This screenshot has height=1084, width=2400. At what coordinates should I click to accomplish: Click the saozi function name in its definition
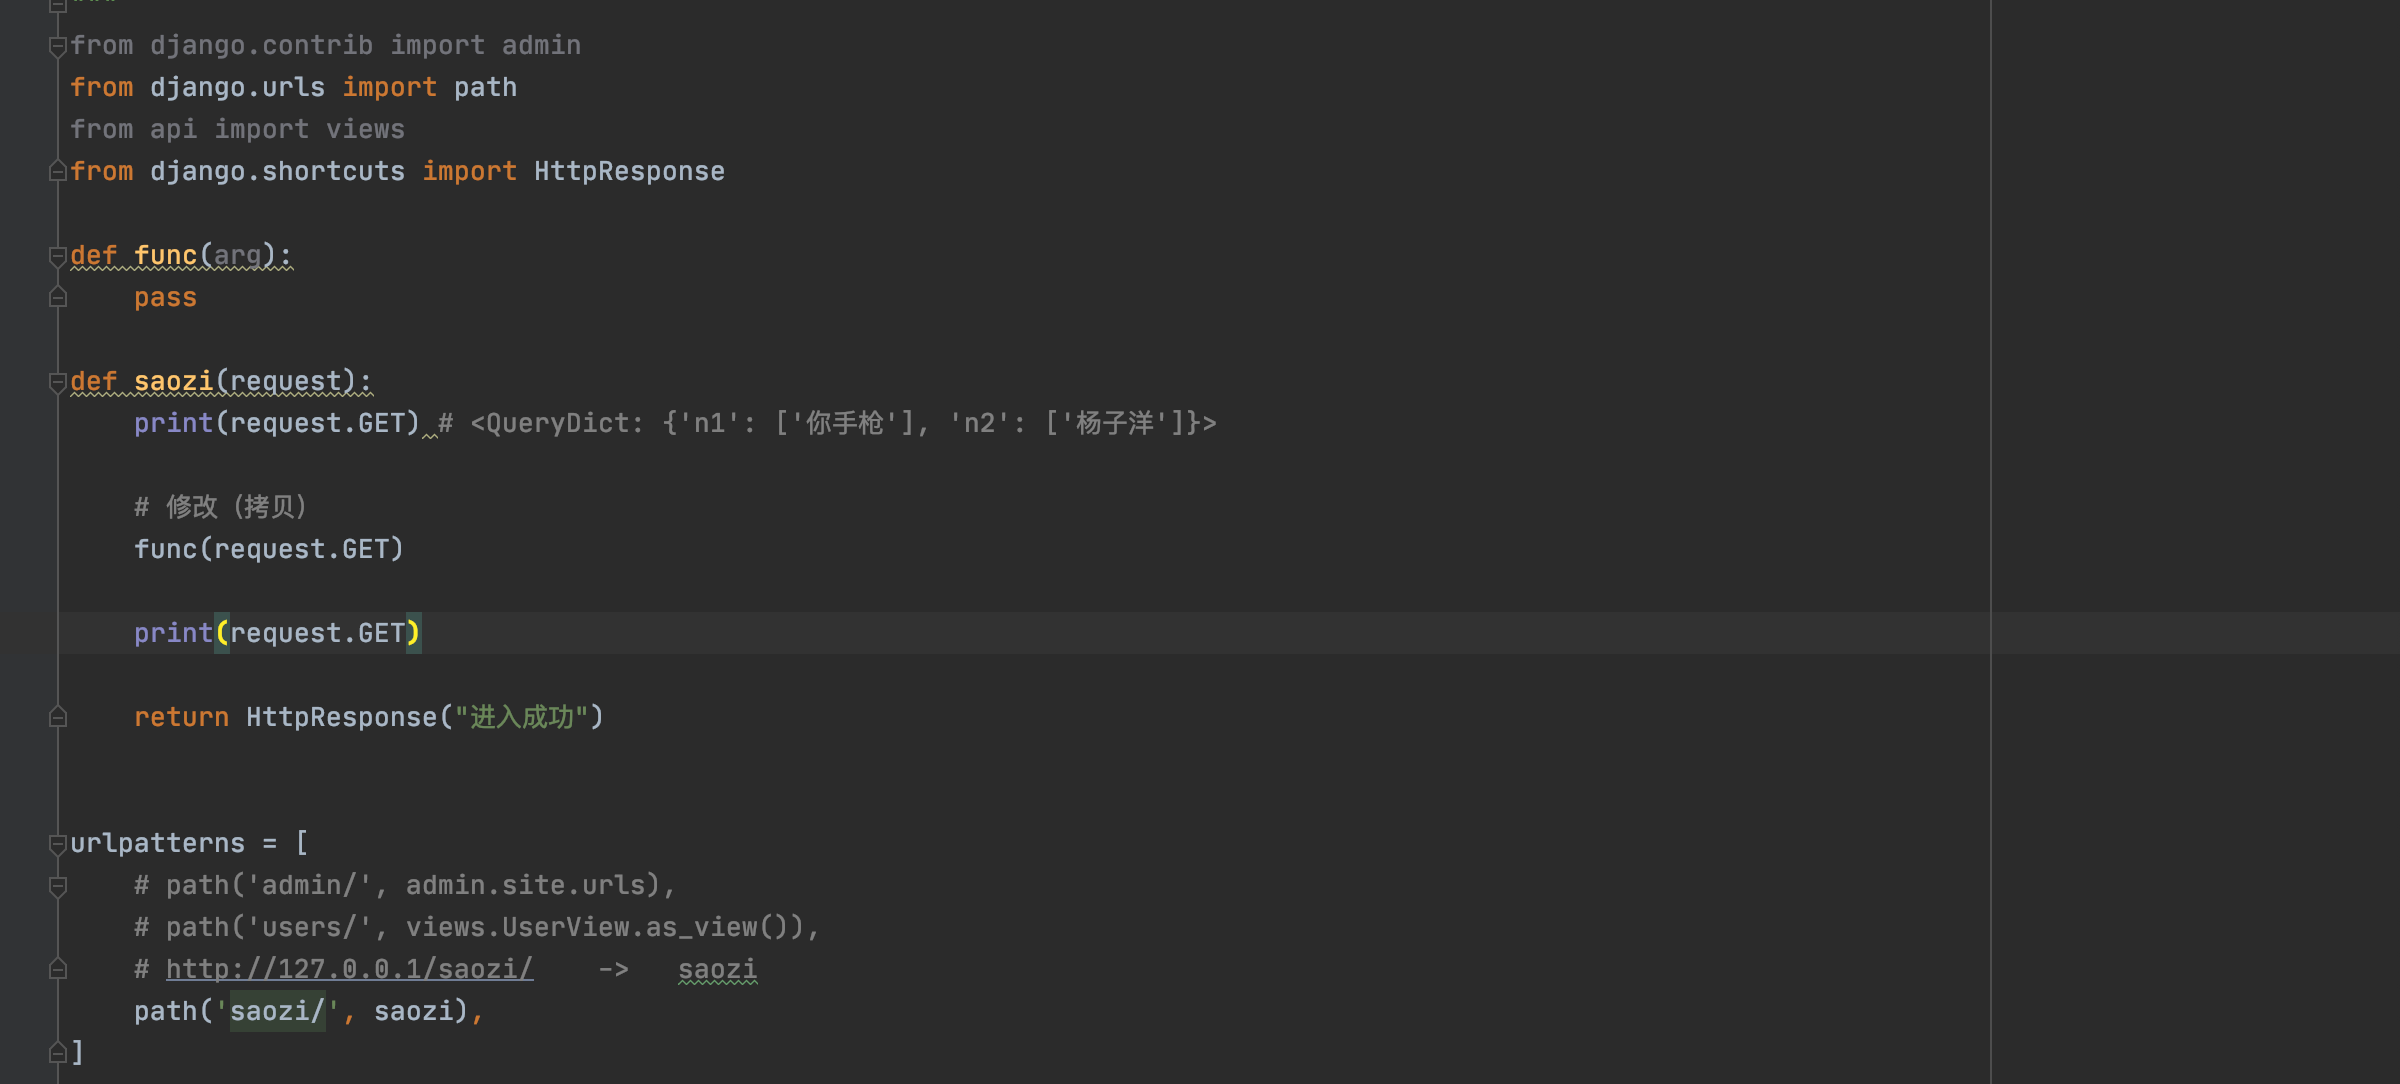[173, 381]
